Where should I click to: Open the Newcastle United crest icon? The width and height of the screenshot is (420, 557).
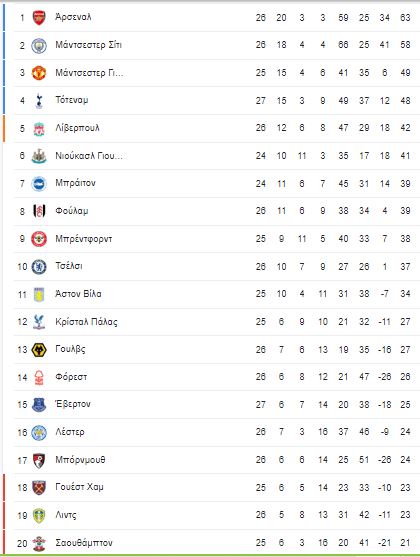(x=39, y=156)
